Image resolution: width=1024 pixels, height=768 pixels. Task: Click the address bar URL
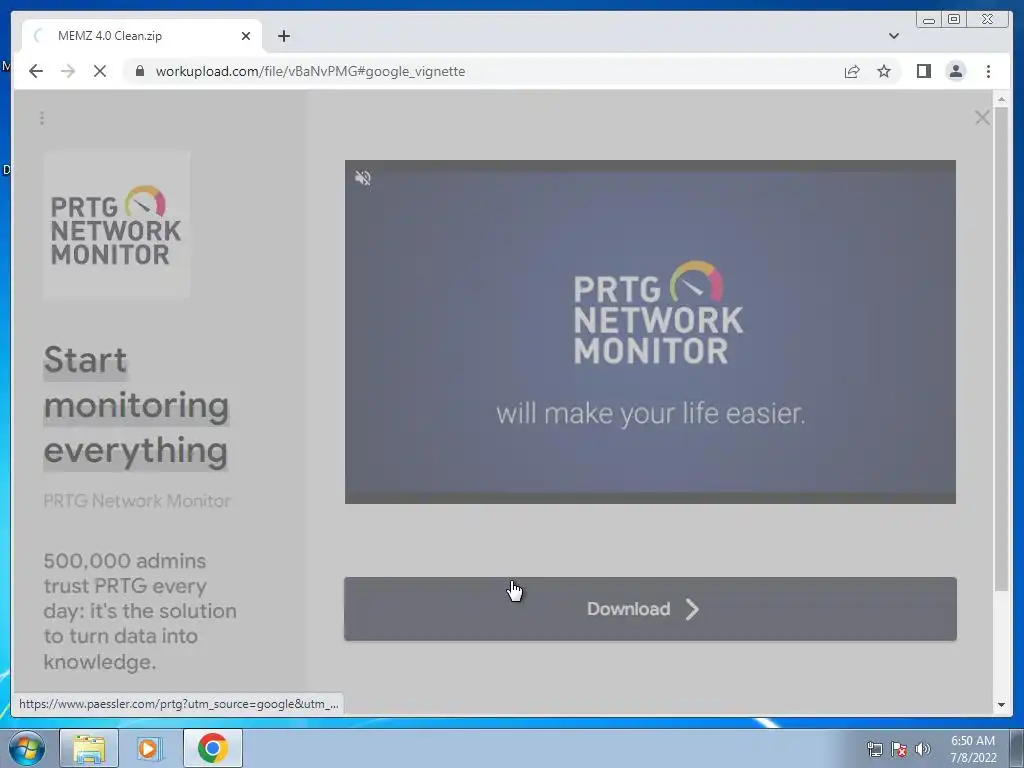pos(310,71)
